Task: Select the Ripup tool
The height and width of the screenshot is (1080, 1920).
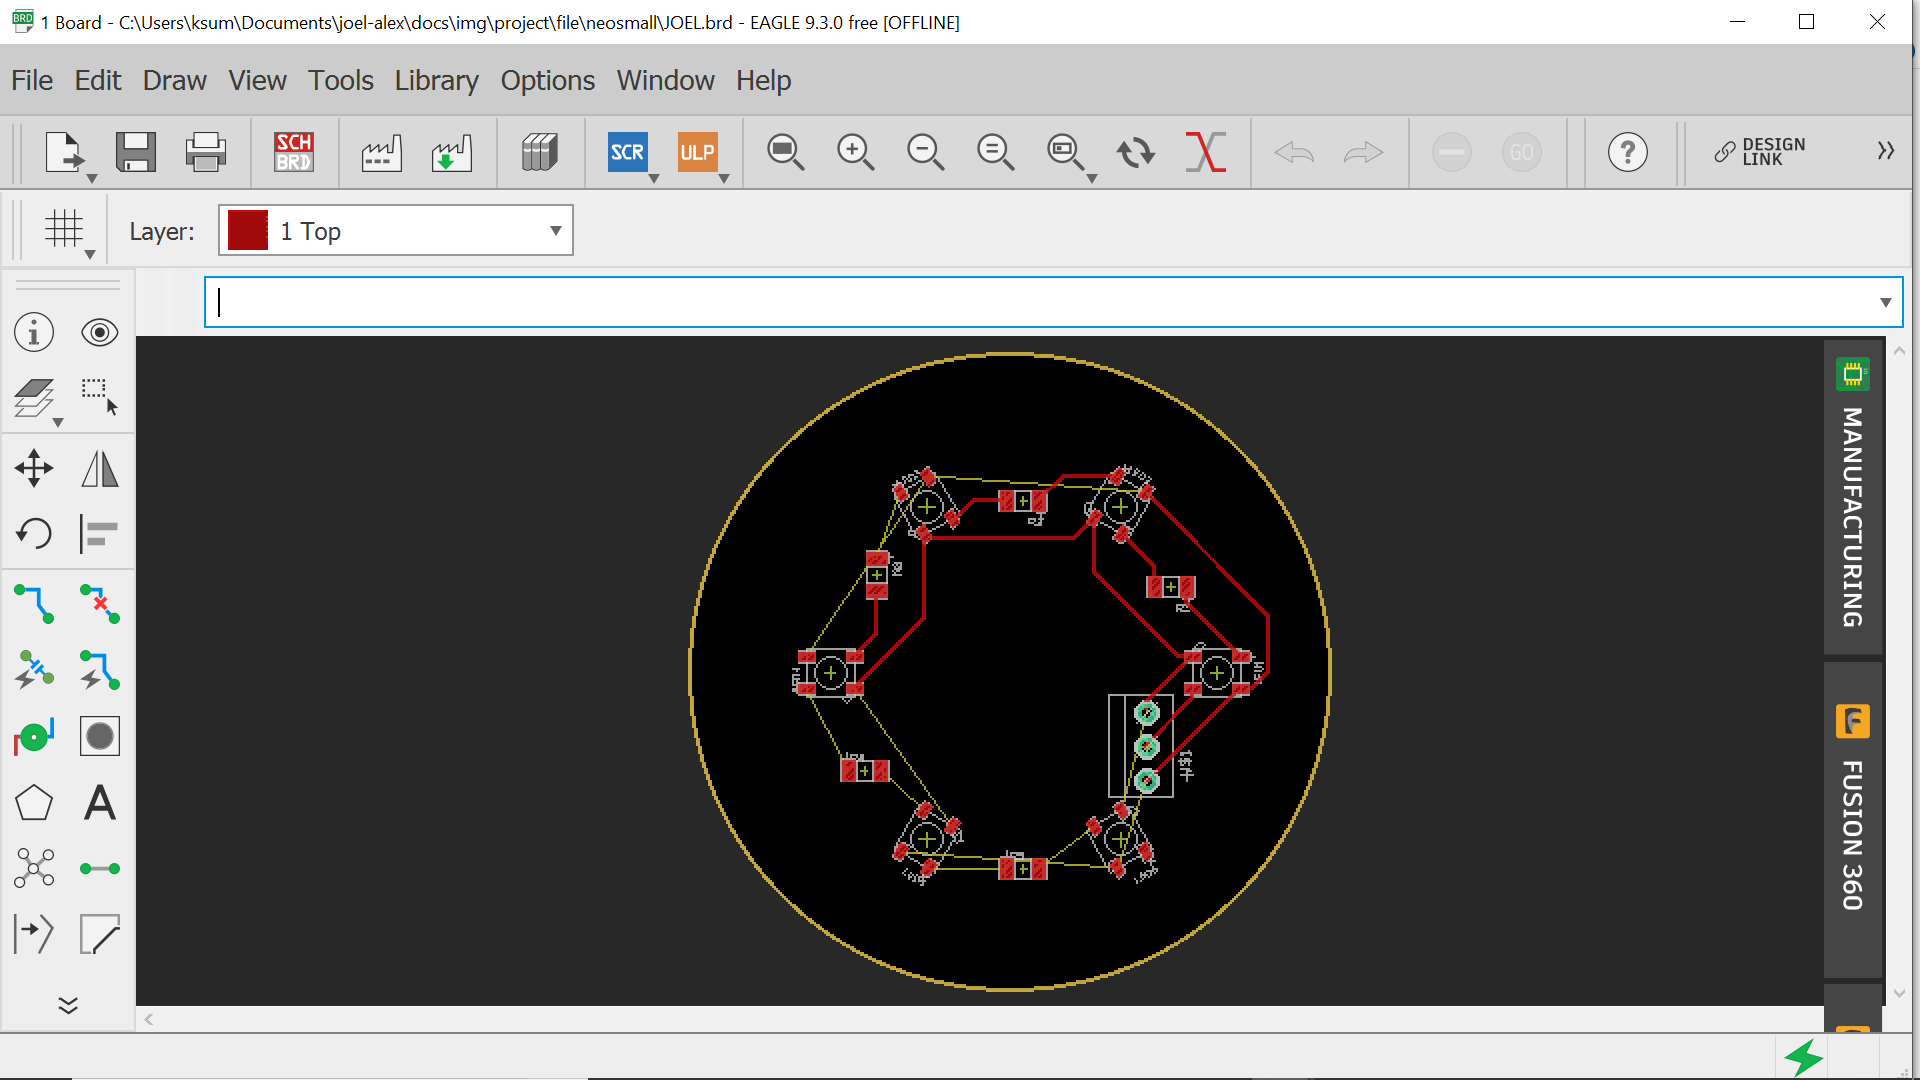Action: point(99,604)
